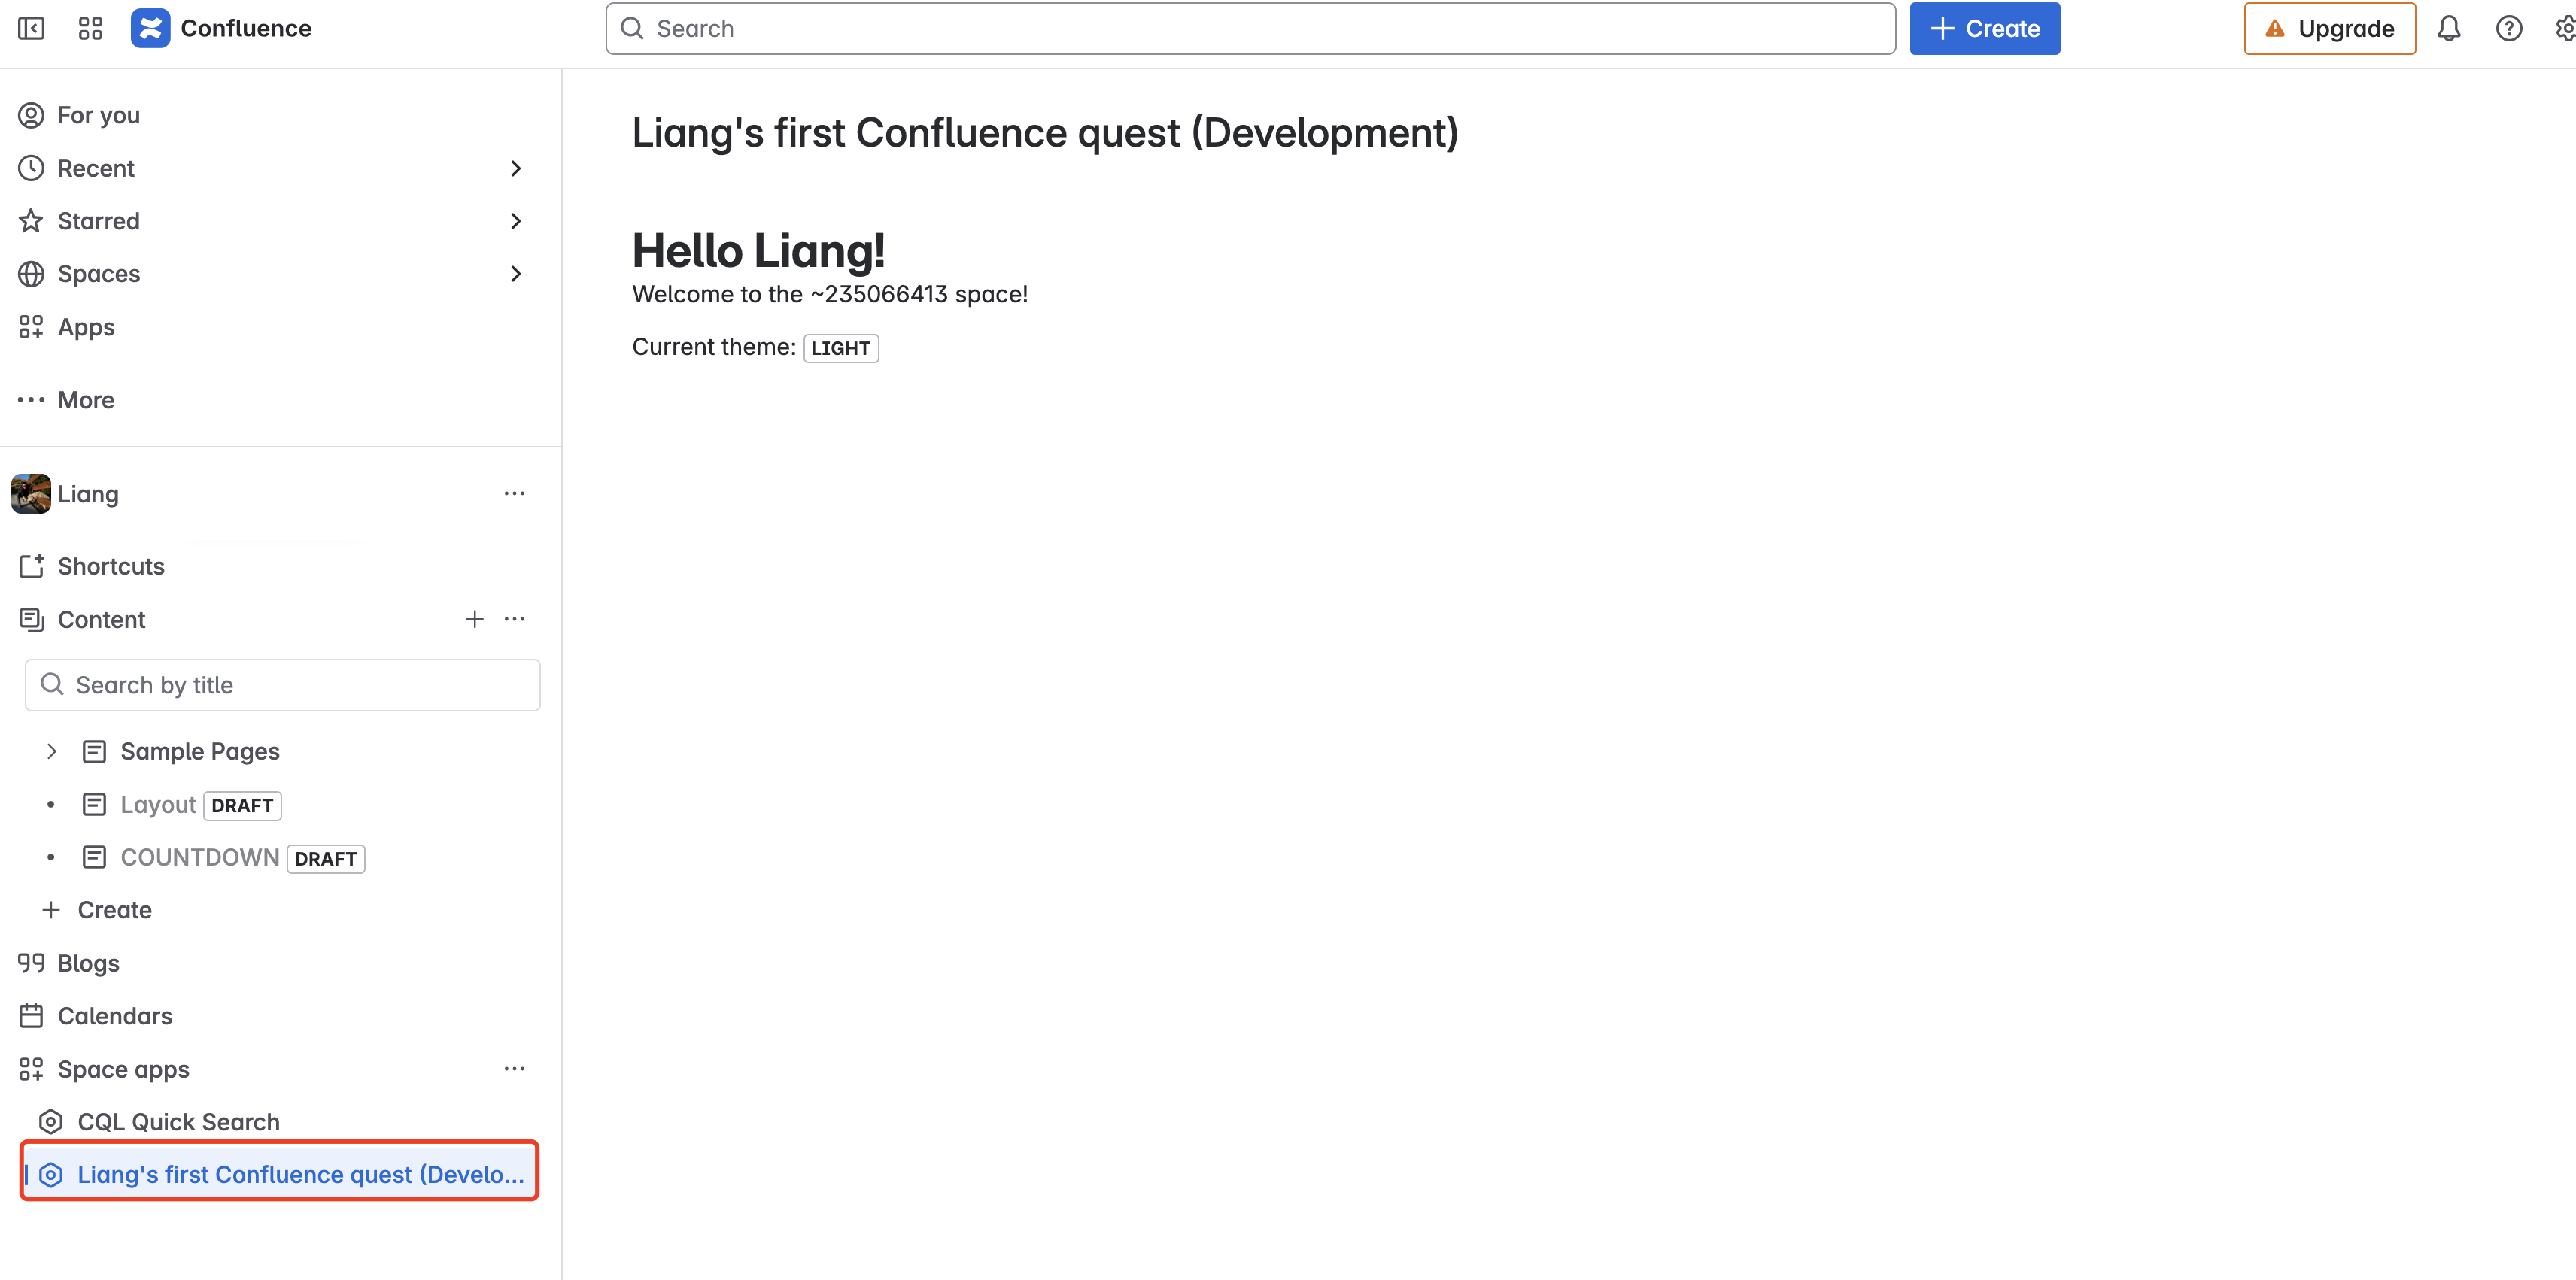Viewport: 2576px width, 1280px height.
Task: Click the Confluence logo icon
Action: 150,28
